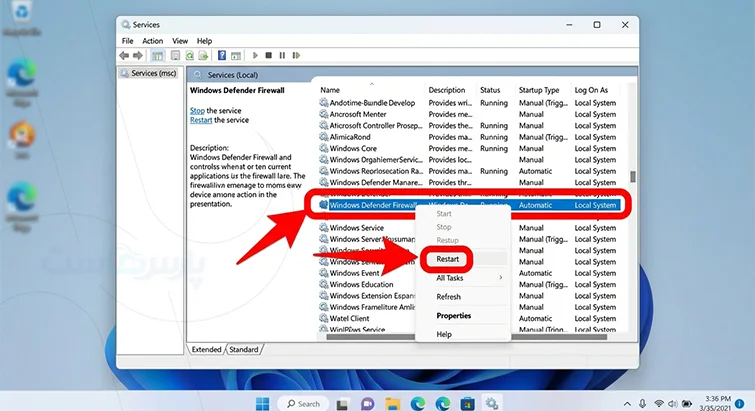Click the microphone system tray icon
755x411 pixels.
click(642, 404)
